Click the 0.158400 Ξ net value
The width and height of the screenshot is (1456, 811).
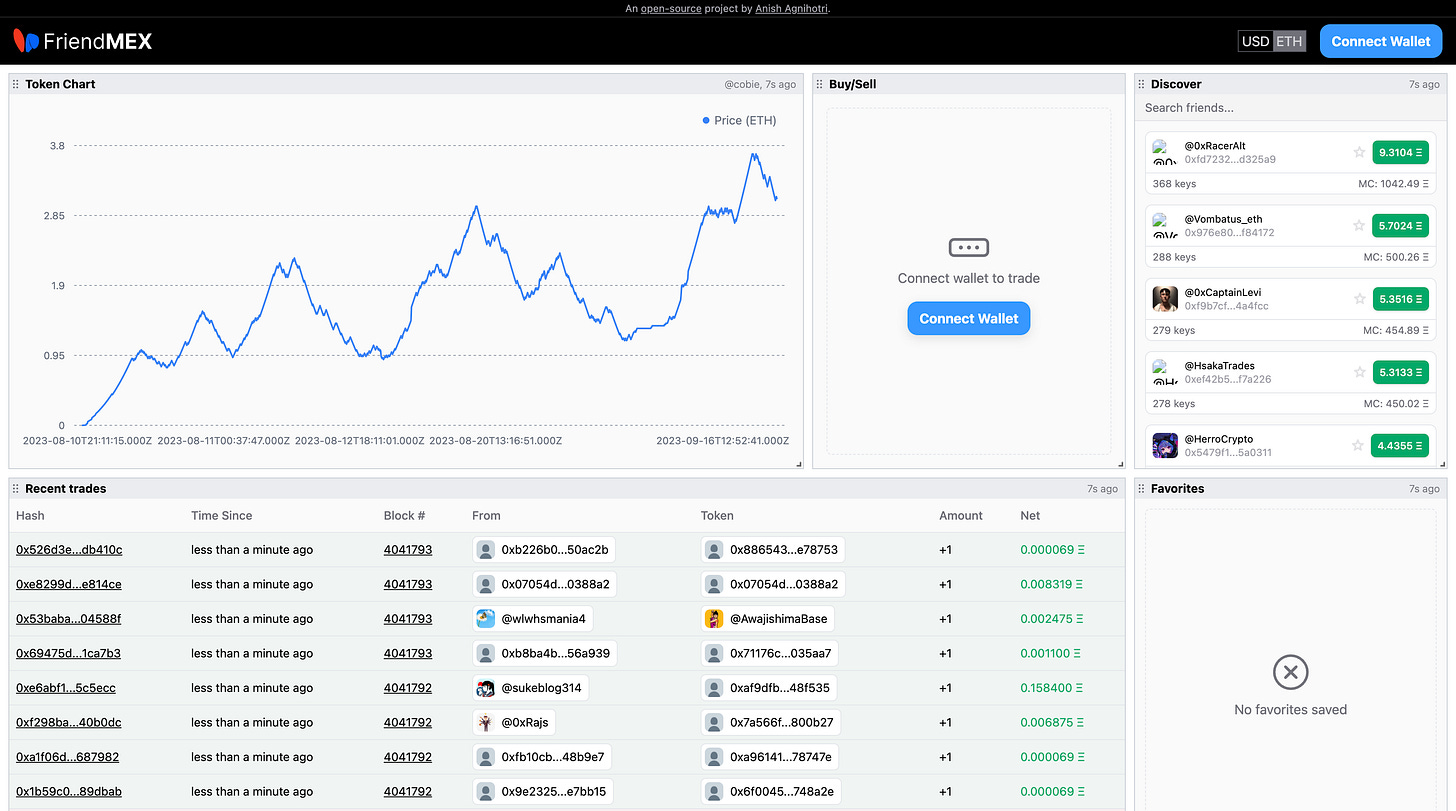tap(1052, 688)
